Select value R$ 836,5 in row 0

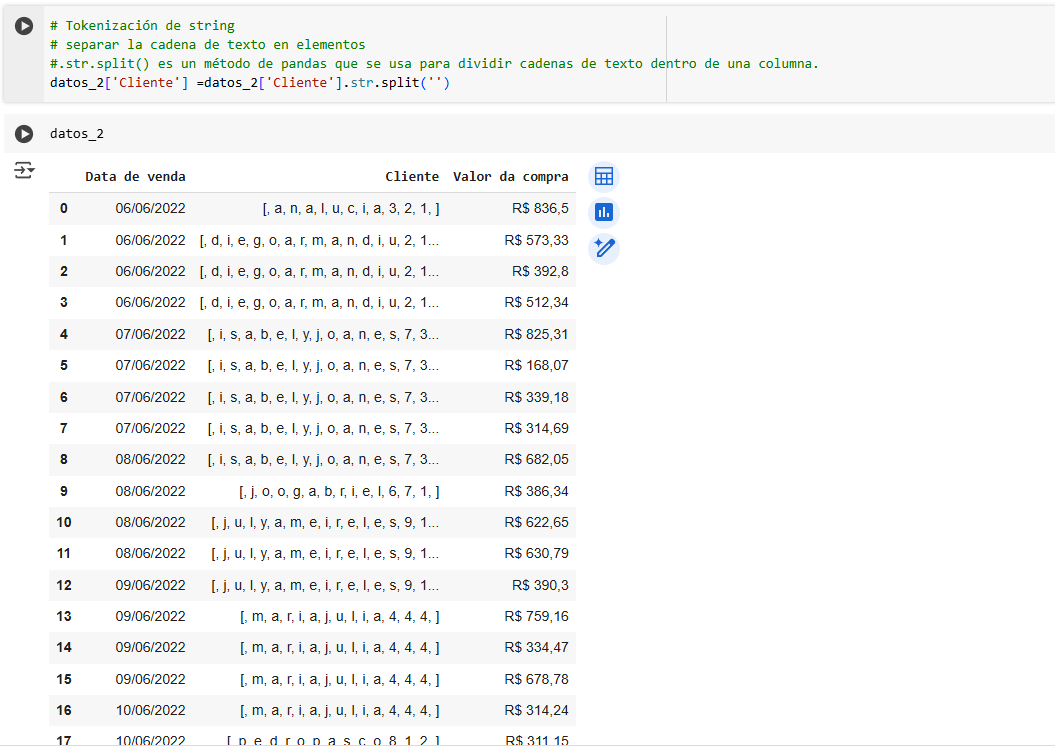(x=540, y=209)
